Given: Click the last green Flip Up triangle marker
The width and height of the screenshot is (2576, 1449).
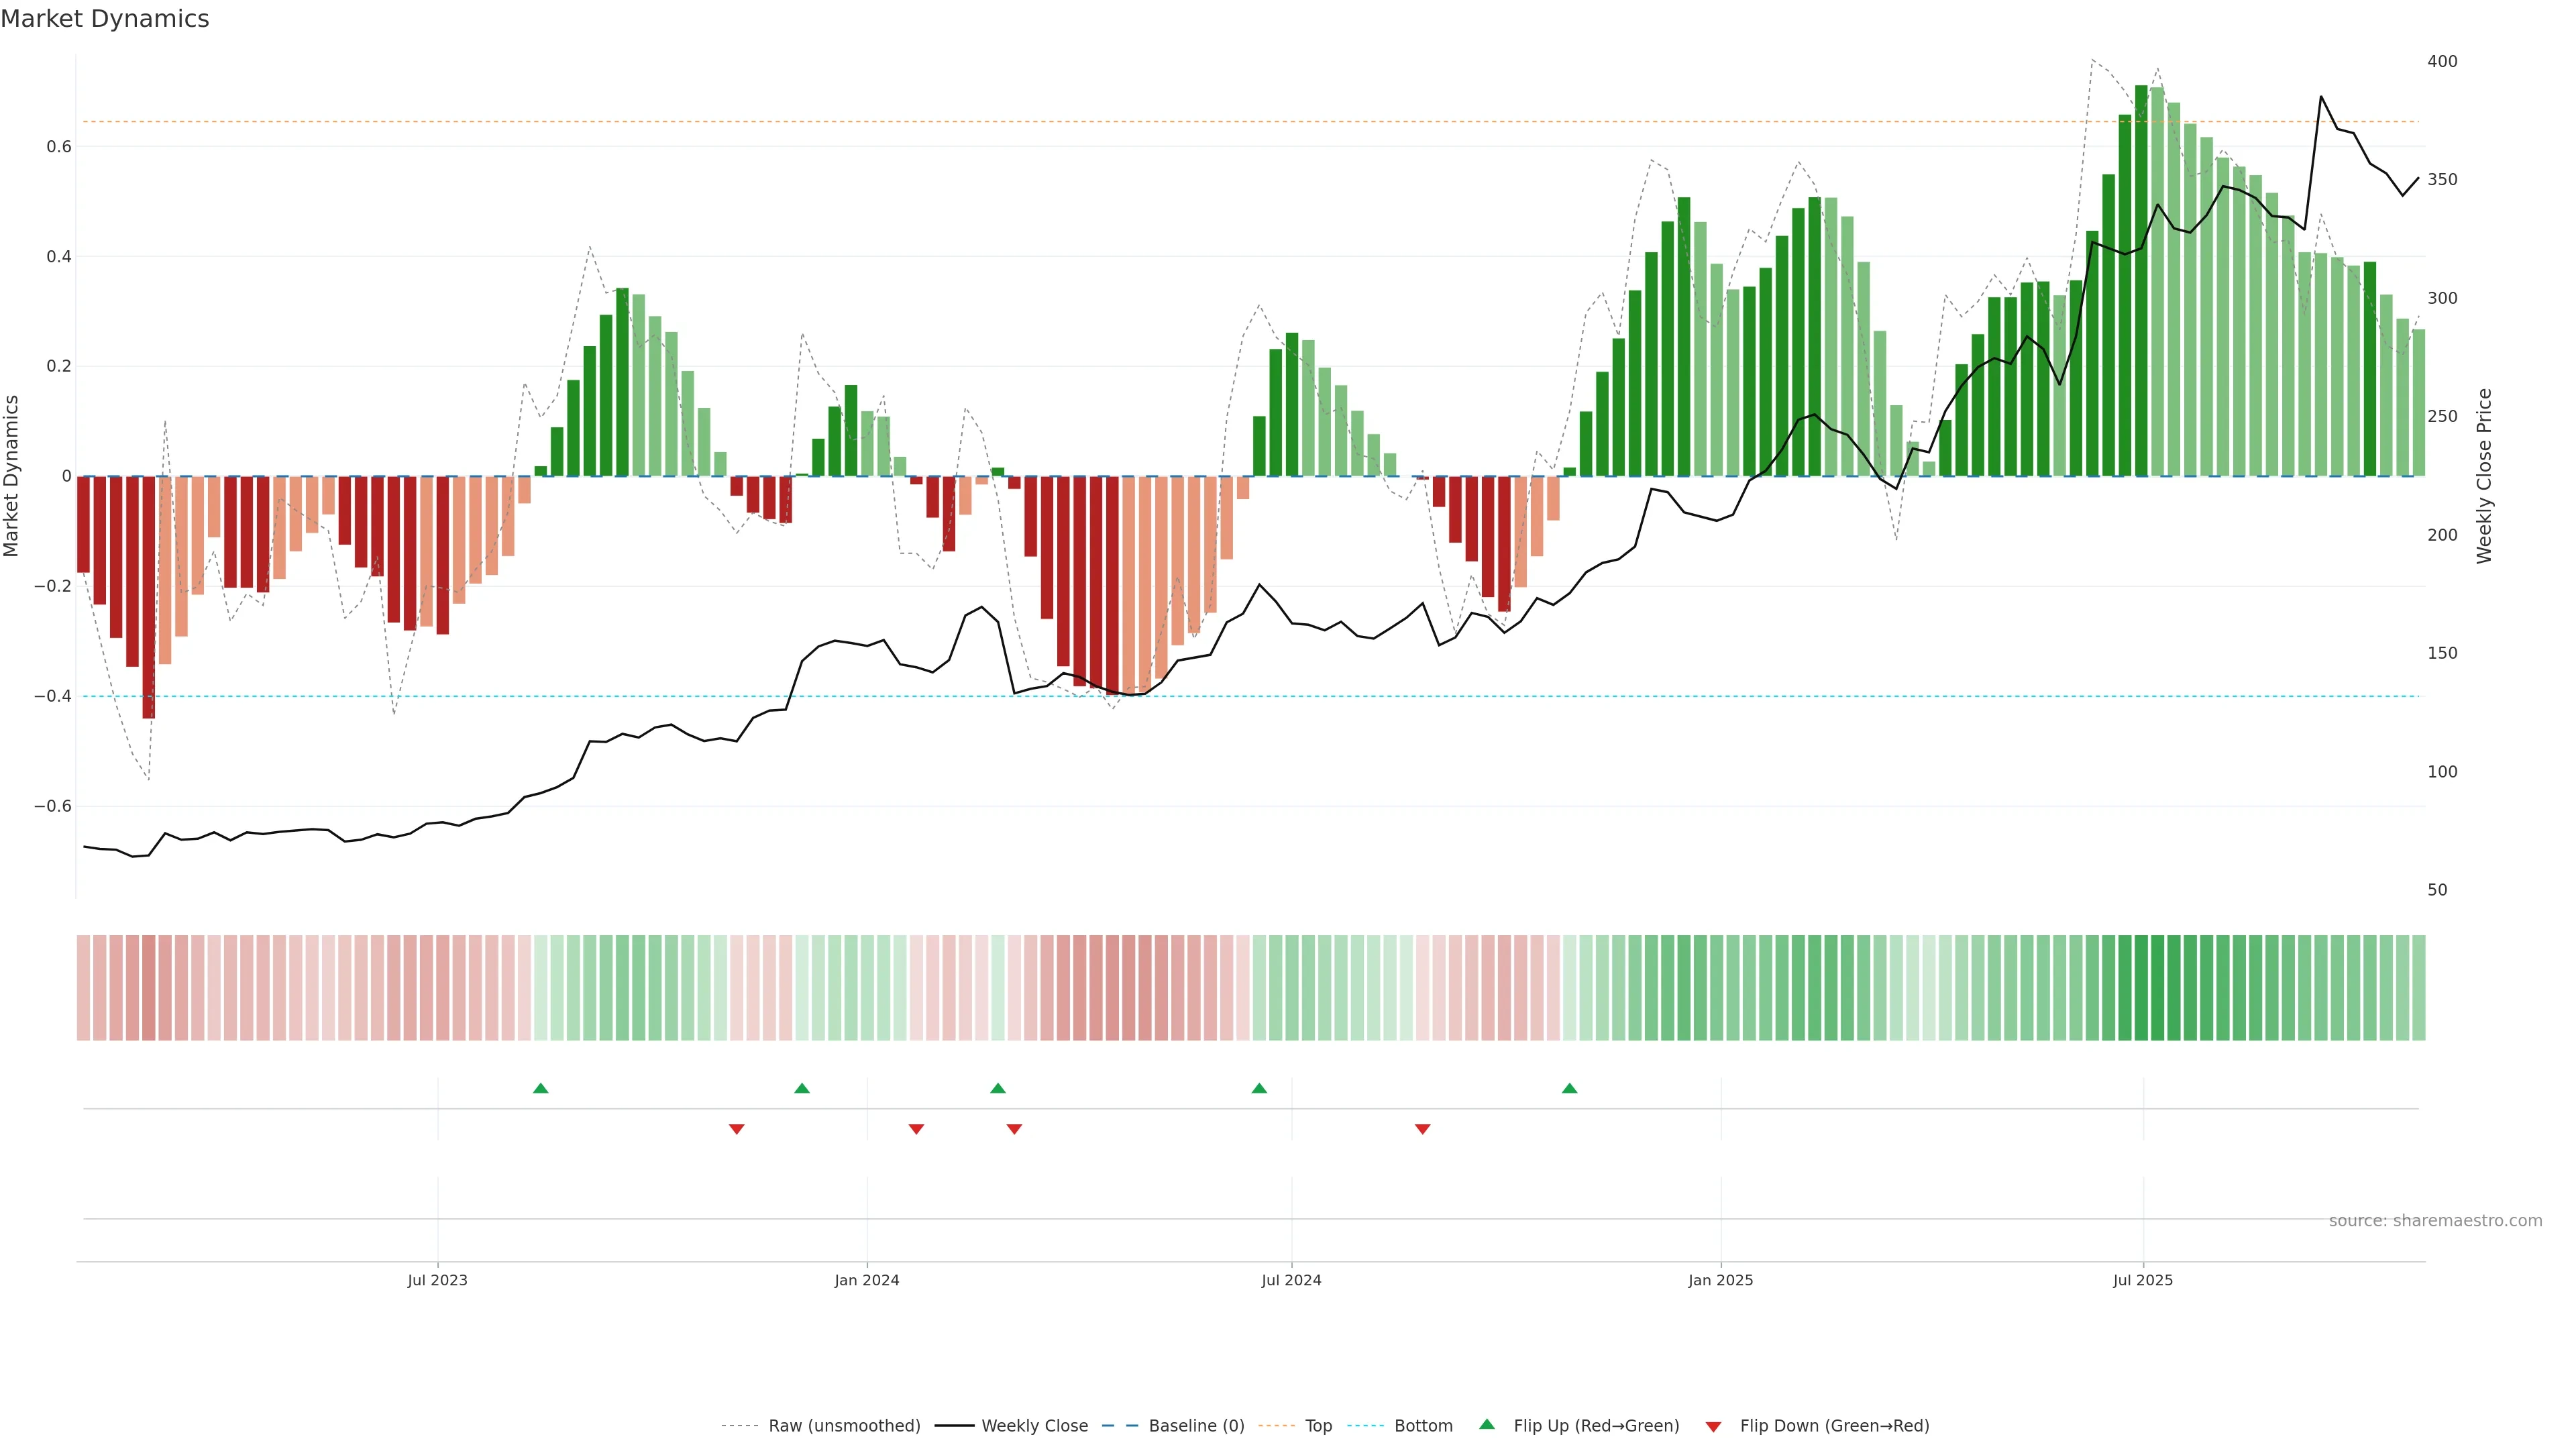Looking at the screenshot, I should [1569, 1088].
